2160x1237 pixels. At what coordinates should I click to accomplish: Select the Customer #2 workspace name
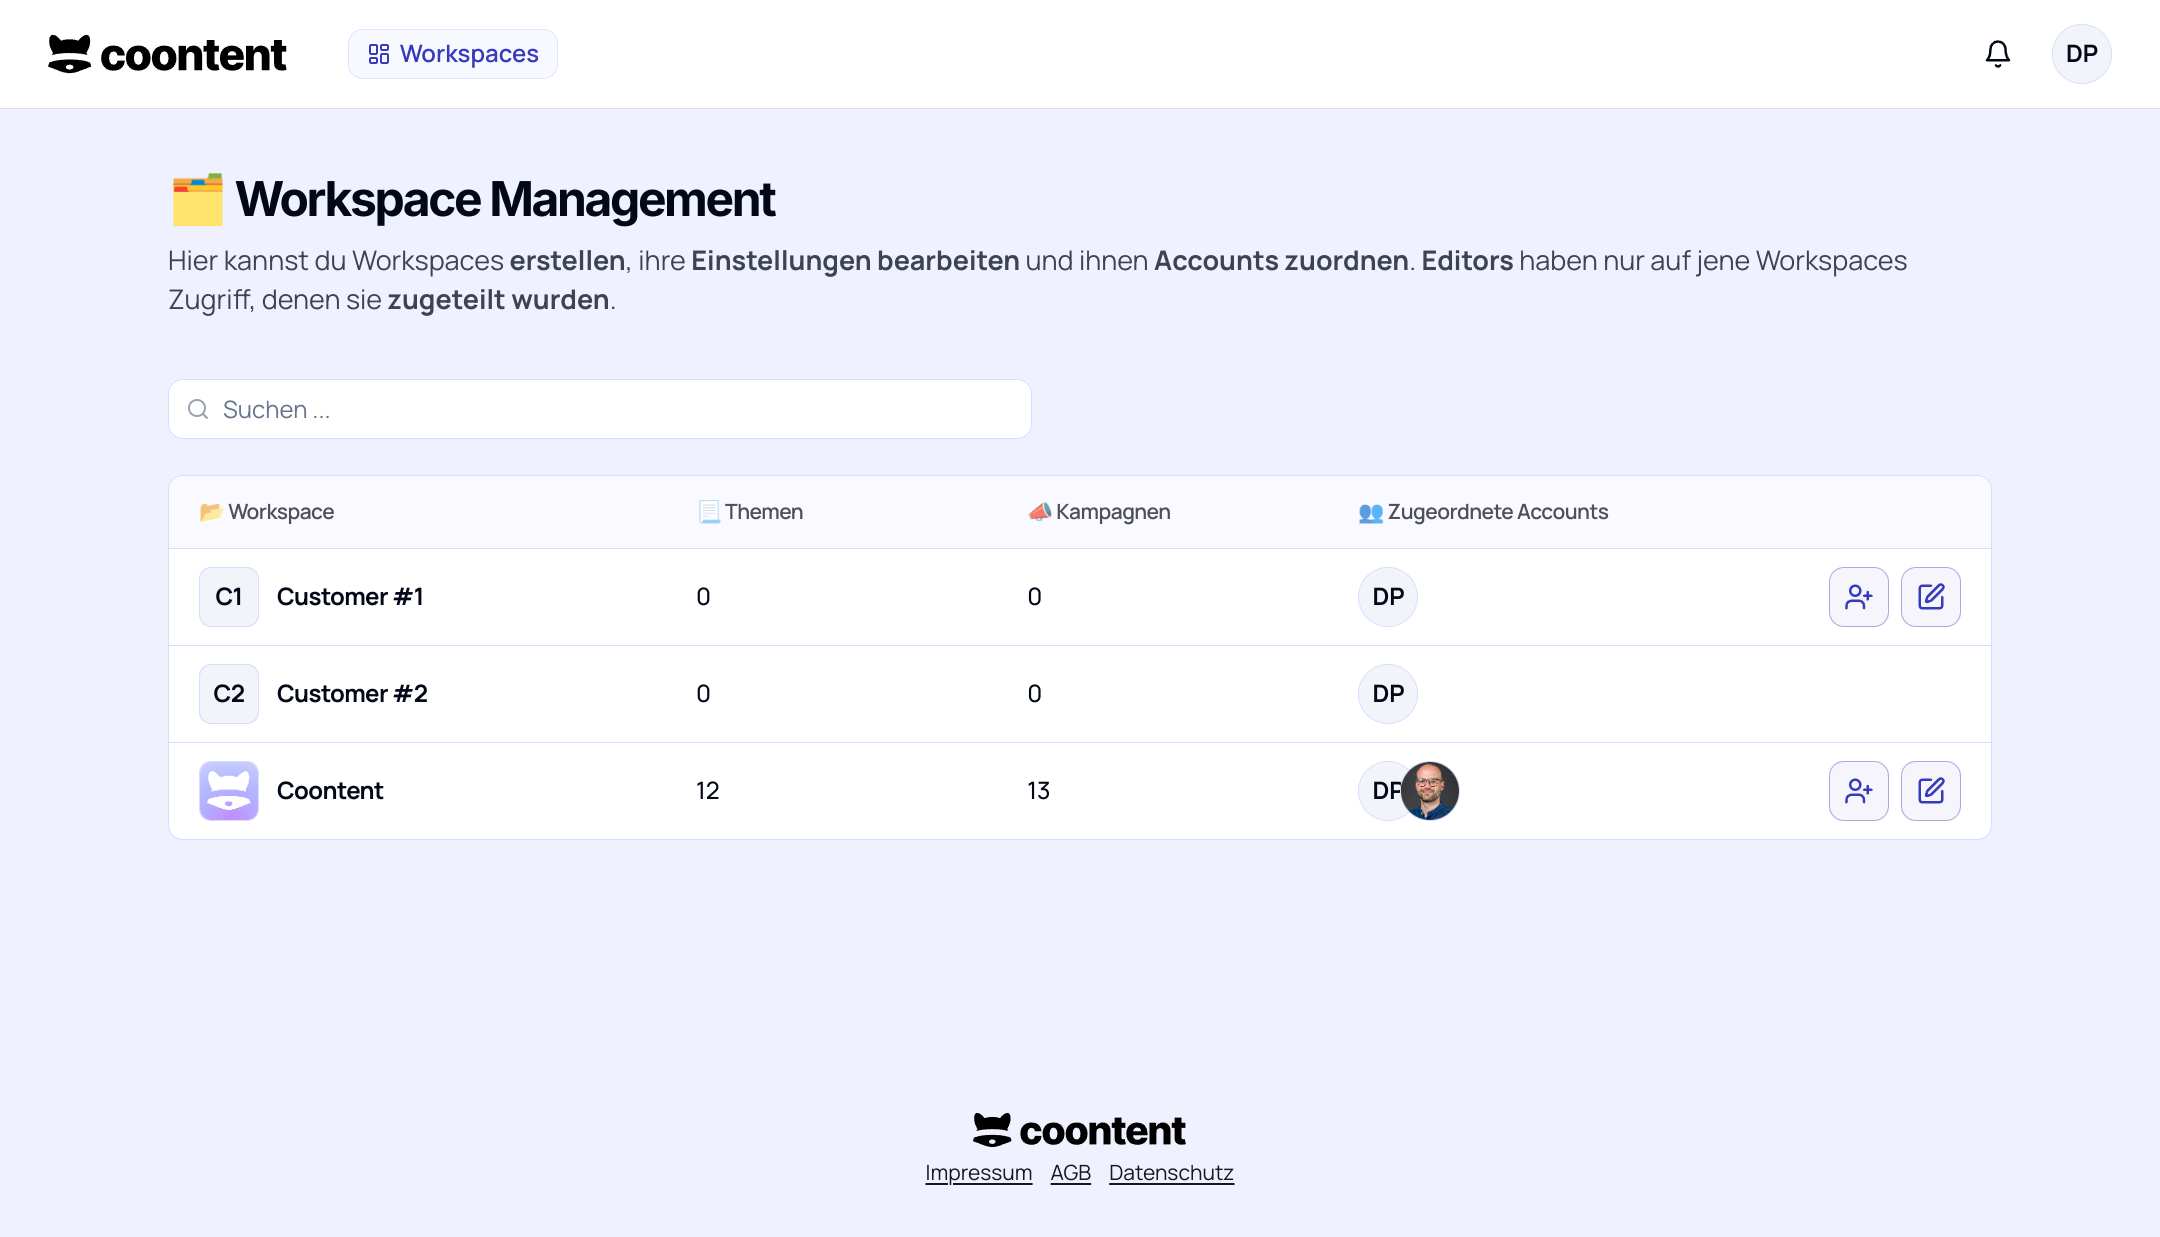352,694
